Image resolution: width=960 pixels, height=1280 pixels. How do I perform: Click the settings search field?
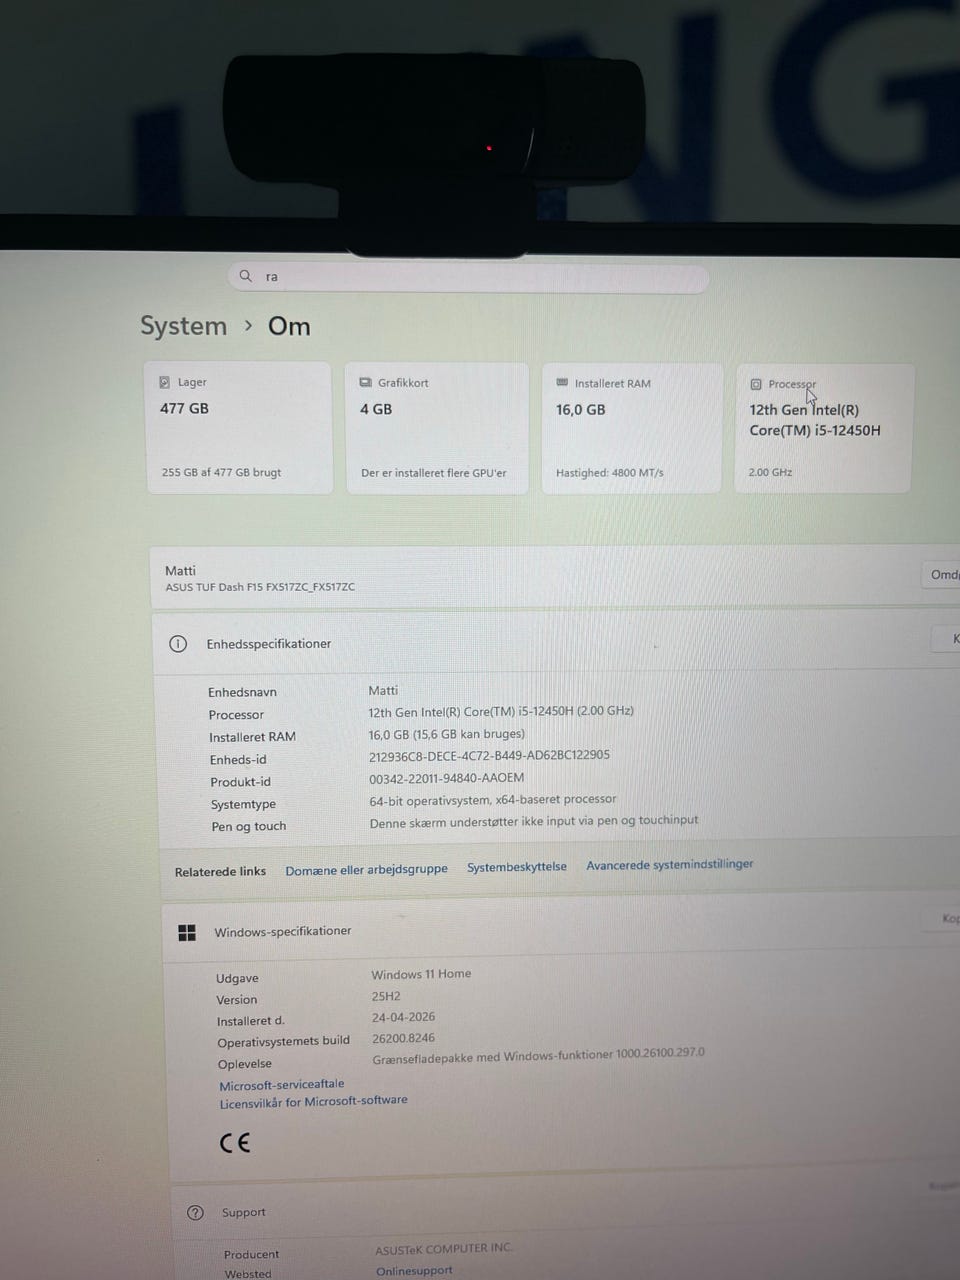tap(469, 277)
